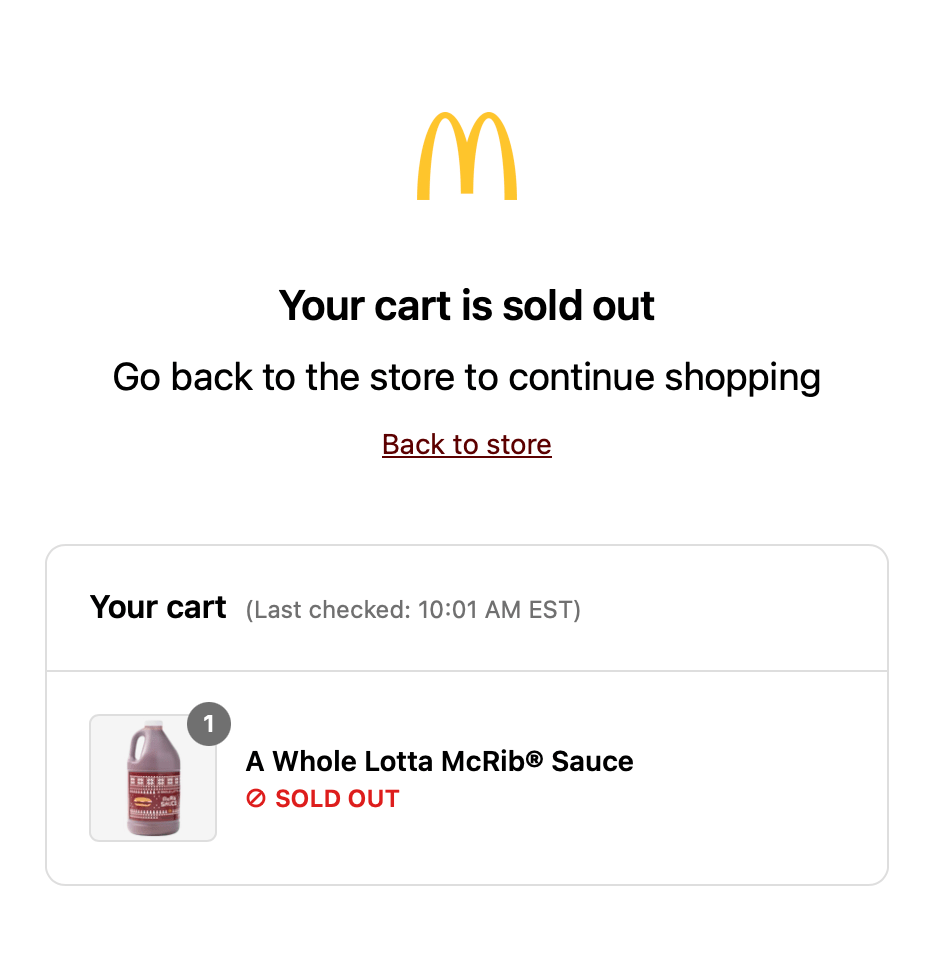938x964 pixels.
Task: Click the red sold-out prohibition icon
Action: (256, 798)
